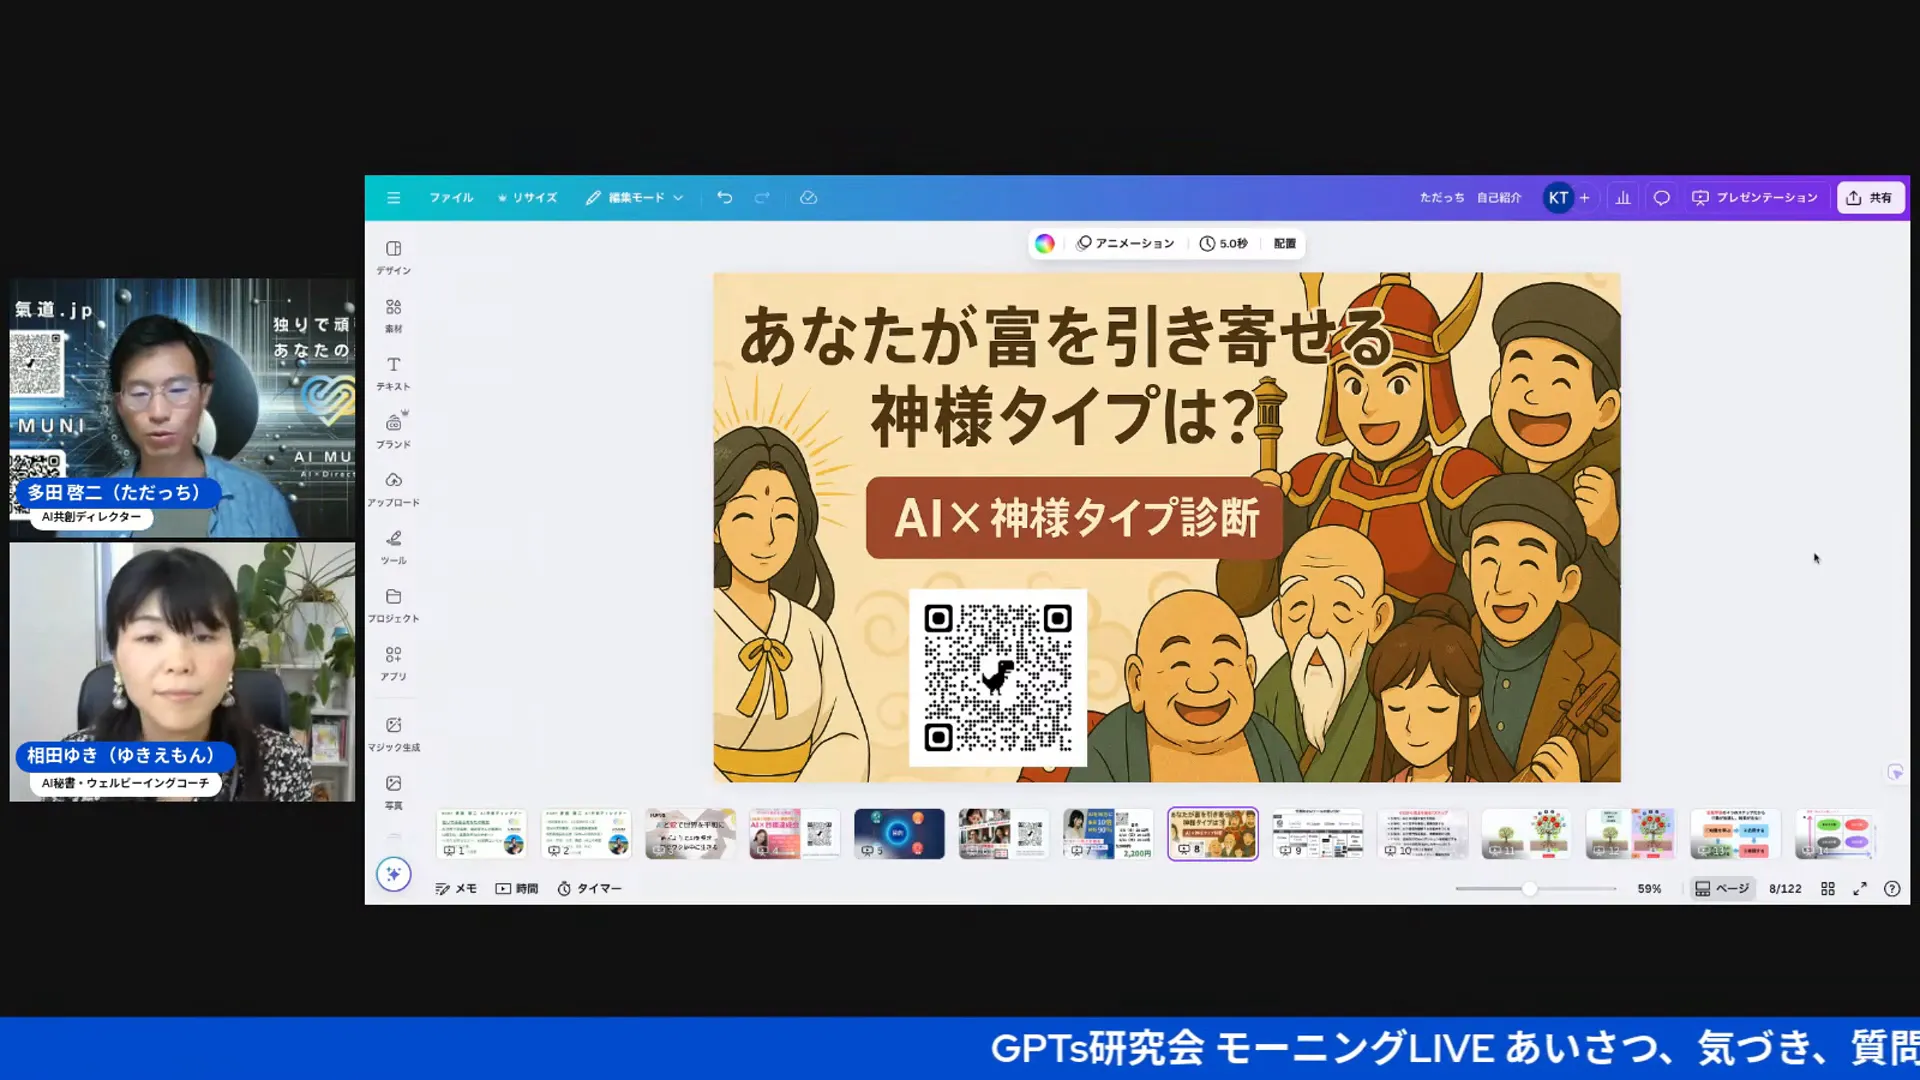Select page 9 thumbnail
The image size is (1920, 1080).
click(x=1317, y=833)
